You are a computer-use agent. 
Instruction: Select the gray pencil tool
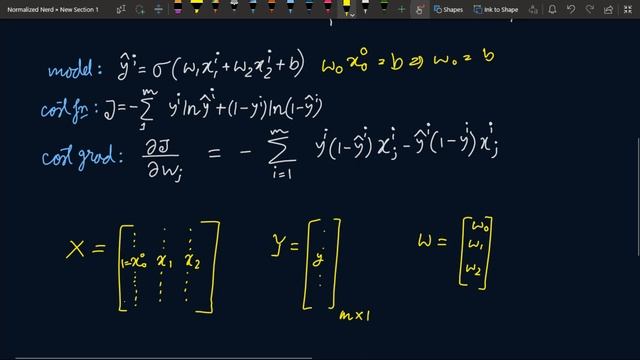tap(234, 6)
